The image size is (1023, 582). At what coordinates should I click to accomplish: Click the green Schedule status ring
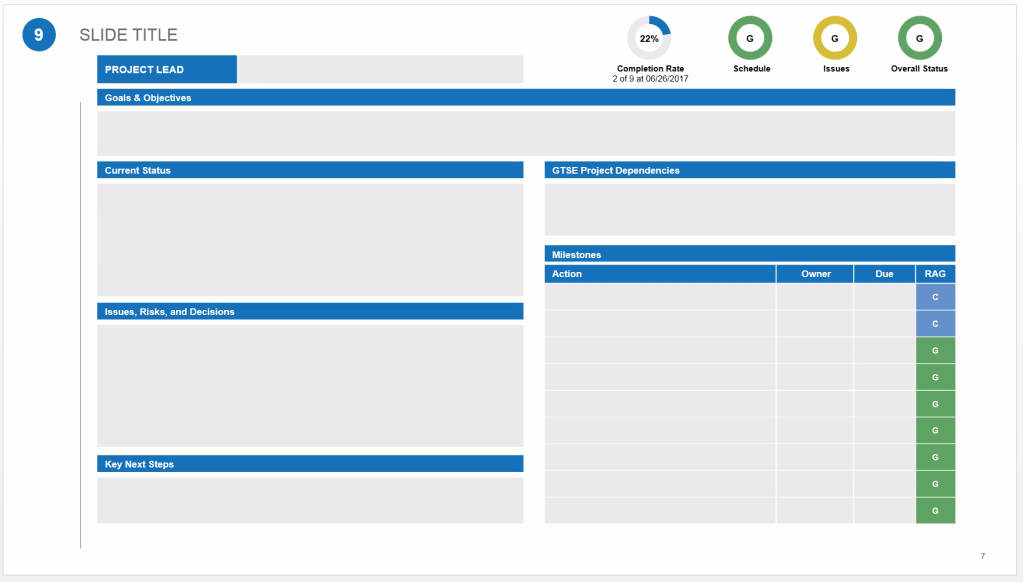click(x=750, y=38)
